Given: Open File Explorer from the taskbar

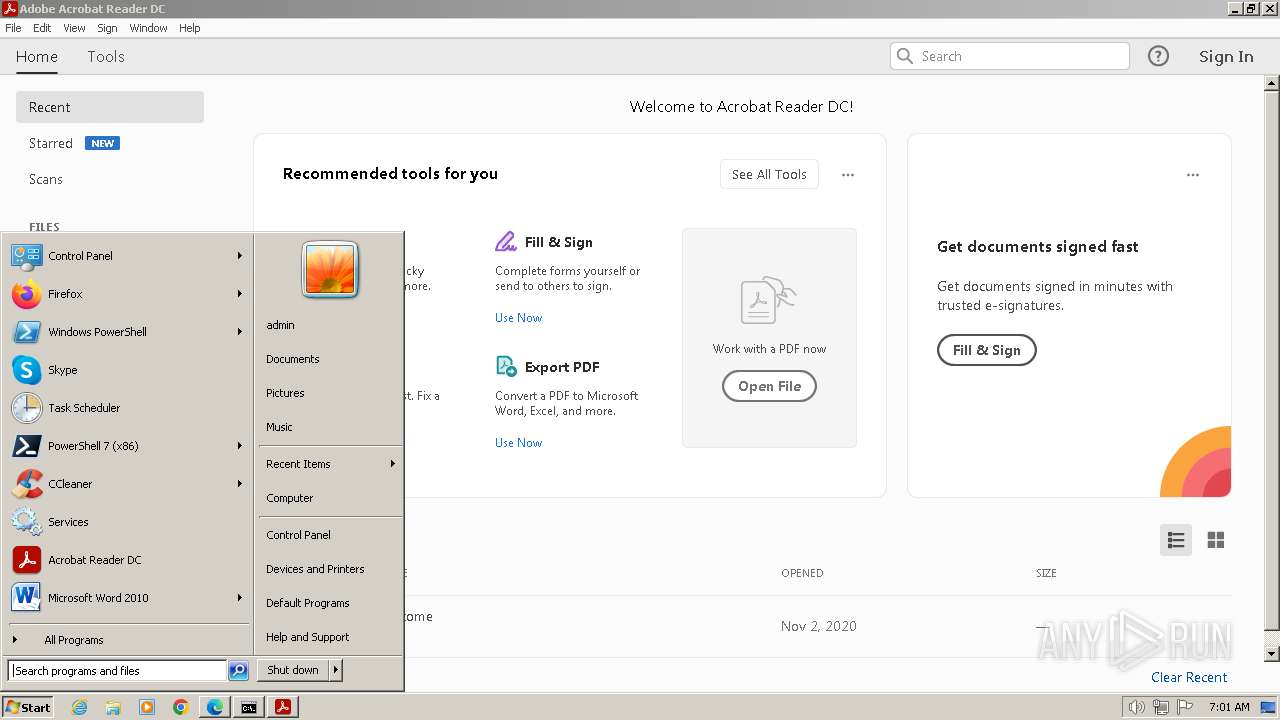Looking at the screenshot, I should coord(113,707).
